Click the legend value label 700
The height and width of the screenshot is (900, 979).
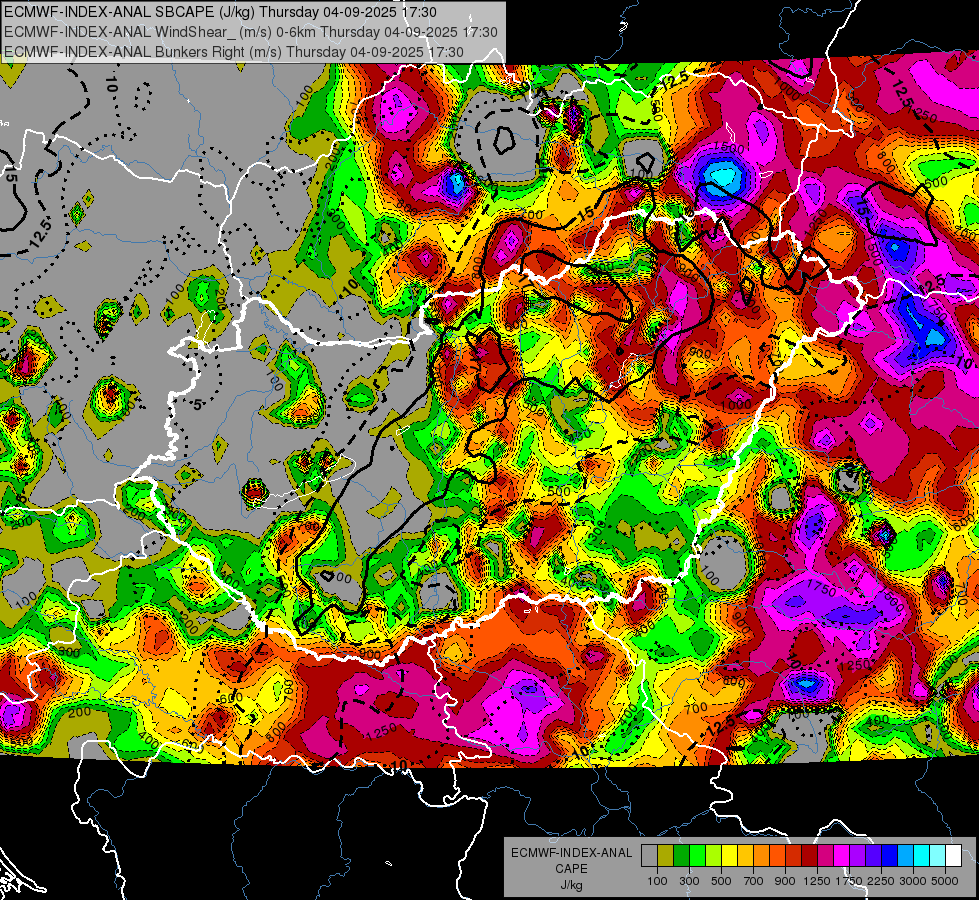pyautogui.click(x=753, y=881)
